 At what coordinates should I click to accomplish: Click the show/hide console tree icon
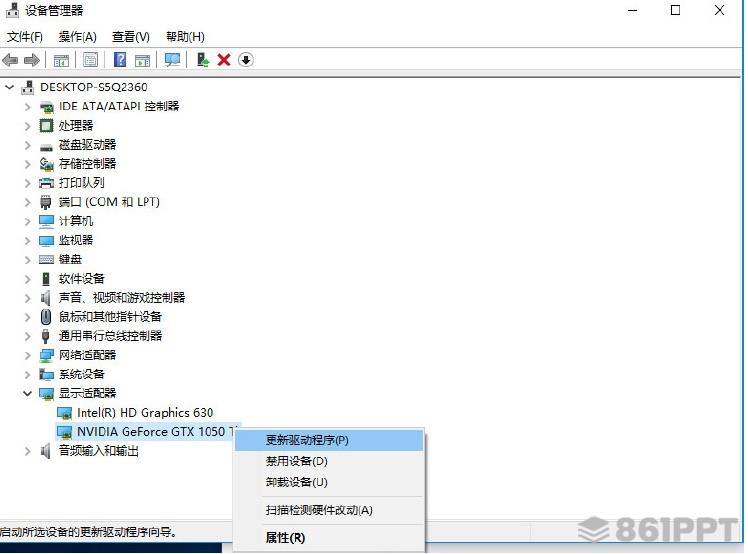click(x=61, y=60)
